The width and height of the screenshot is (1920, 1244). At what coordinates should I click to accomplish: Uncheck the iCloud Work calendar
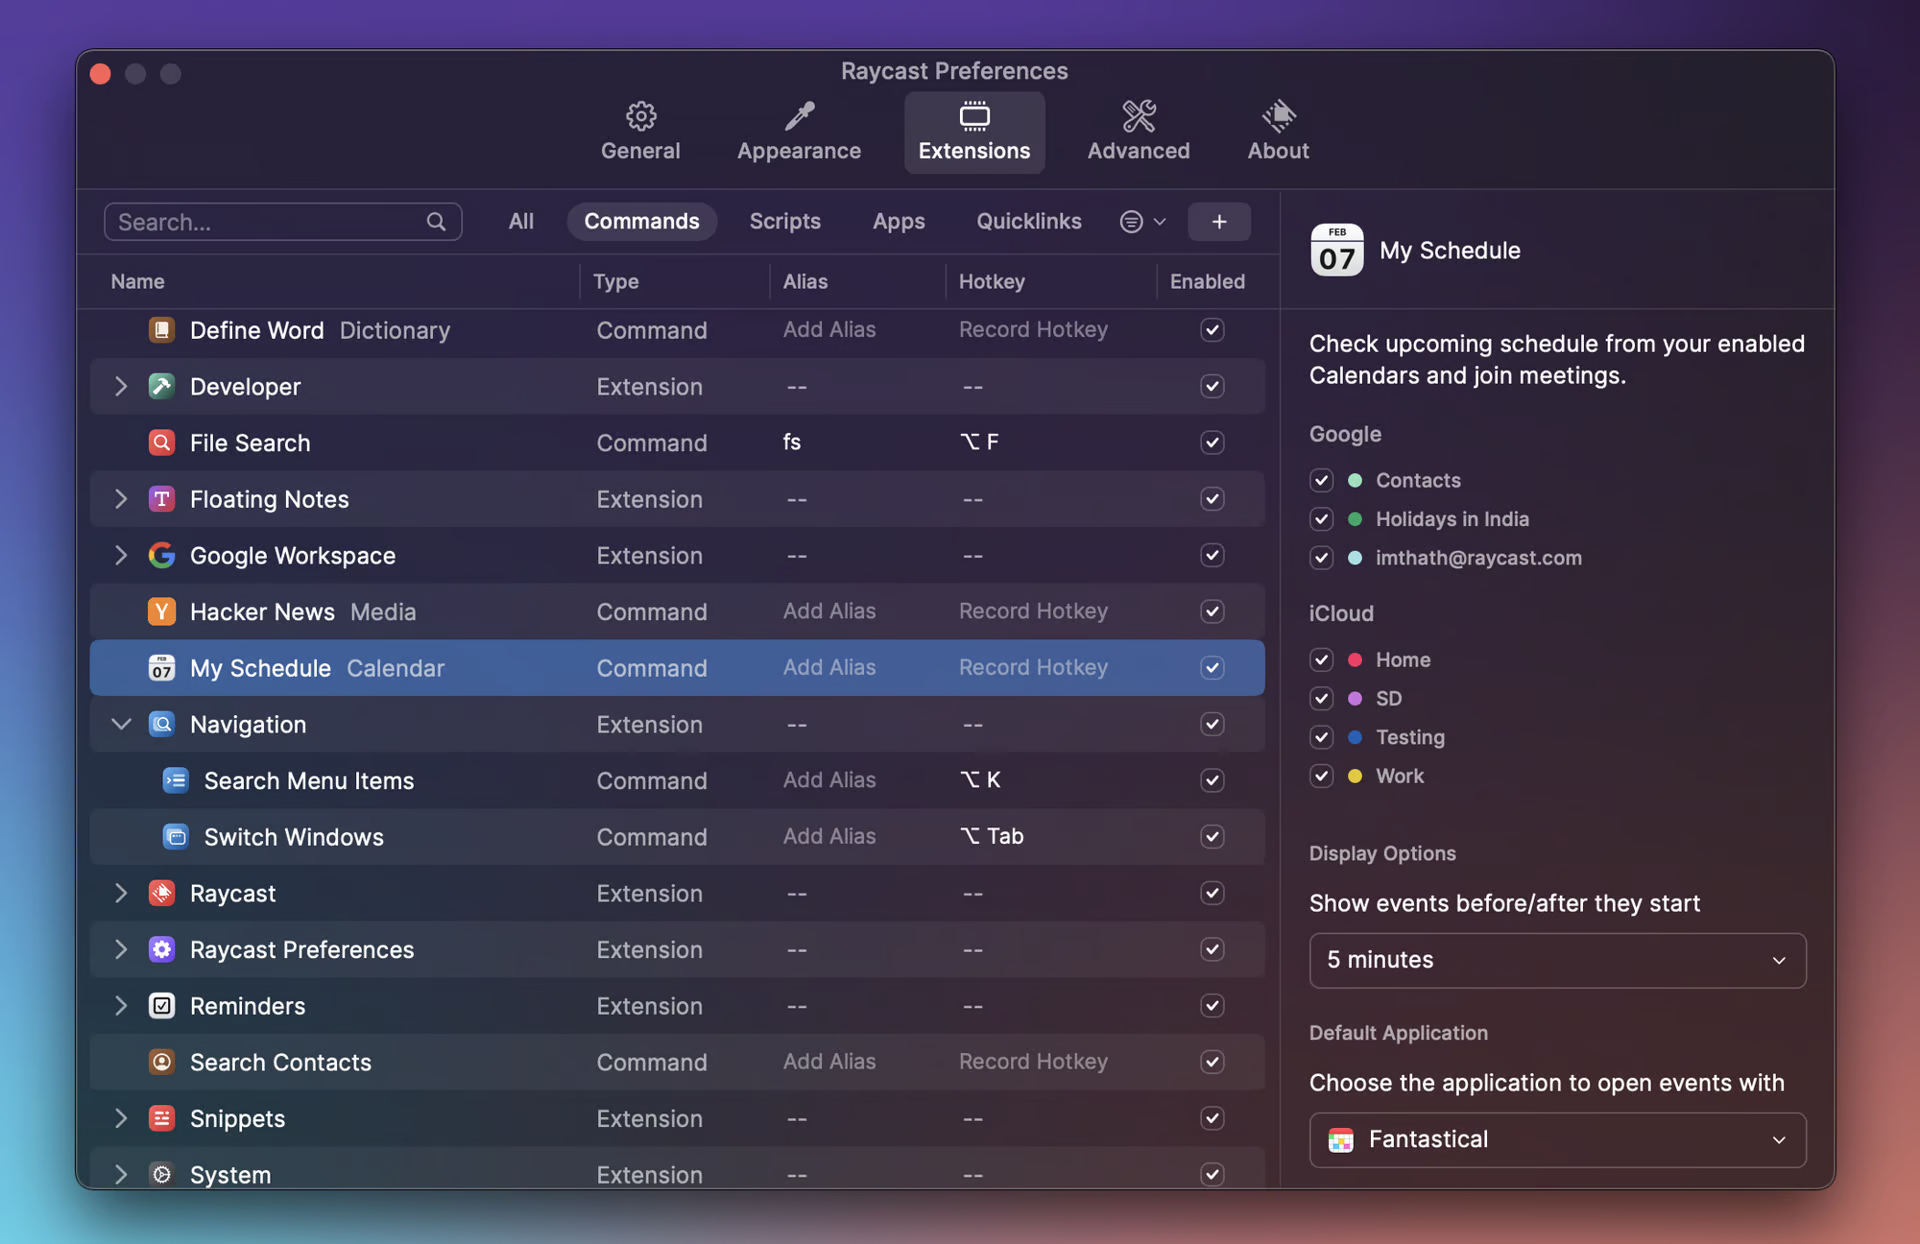[1321, 776]
